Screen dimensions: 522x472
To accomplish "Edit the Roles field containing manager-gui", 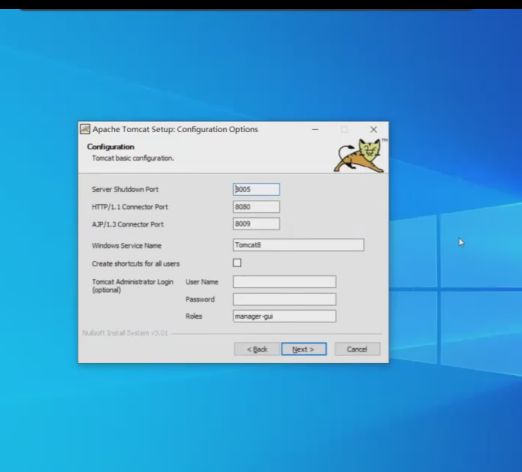I will point(284,316).
